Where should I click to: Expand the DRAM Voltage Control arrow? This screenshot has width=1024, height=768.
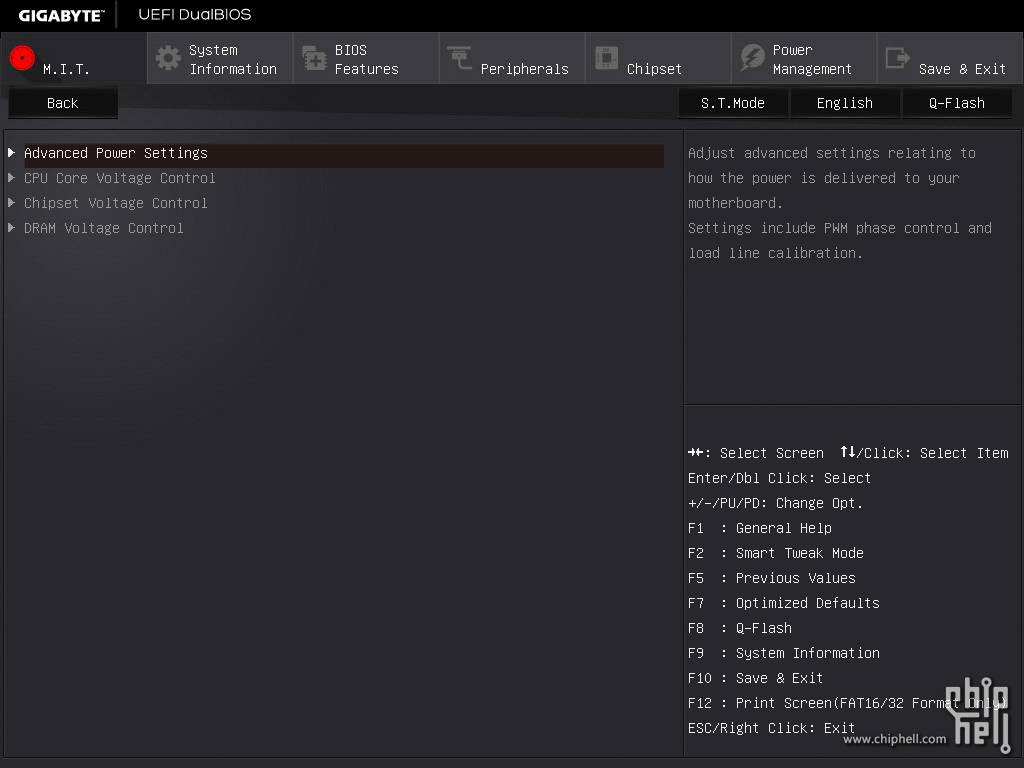(11, 228)
